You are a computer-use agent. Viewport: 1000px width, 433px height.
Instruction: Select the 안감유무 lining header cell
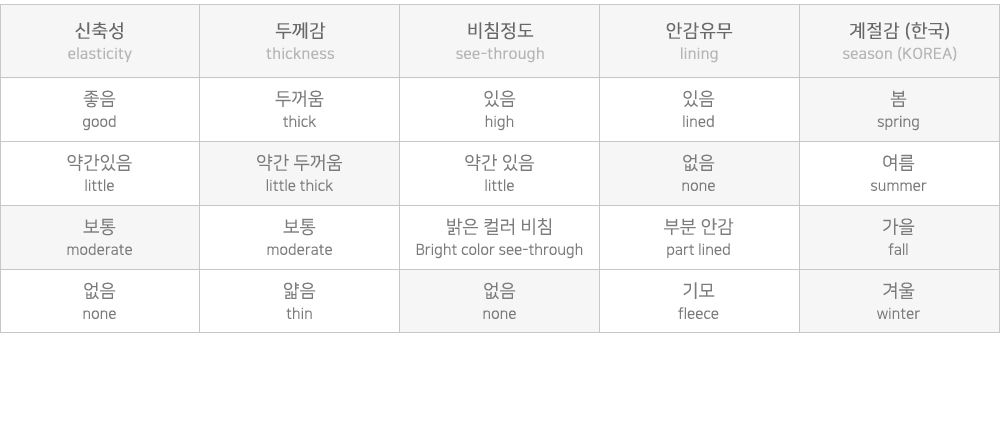699,41
